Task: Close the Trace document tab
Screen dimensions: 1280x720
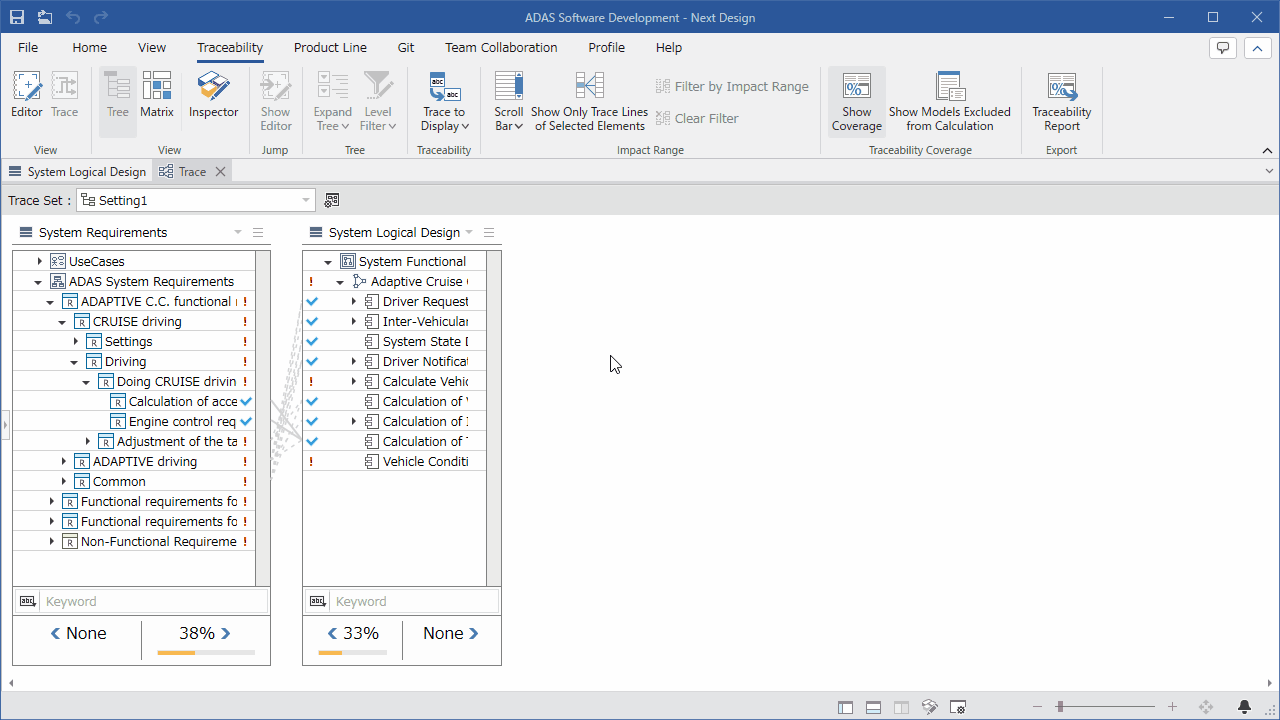Action: 221,172
